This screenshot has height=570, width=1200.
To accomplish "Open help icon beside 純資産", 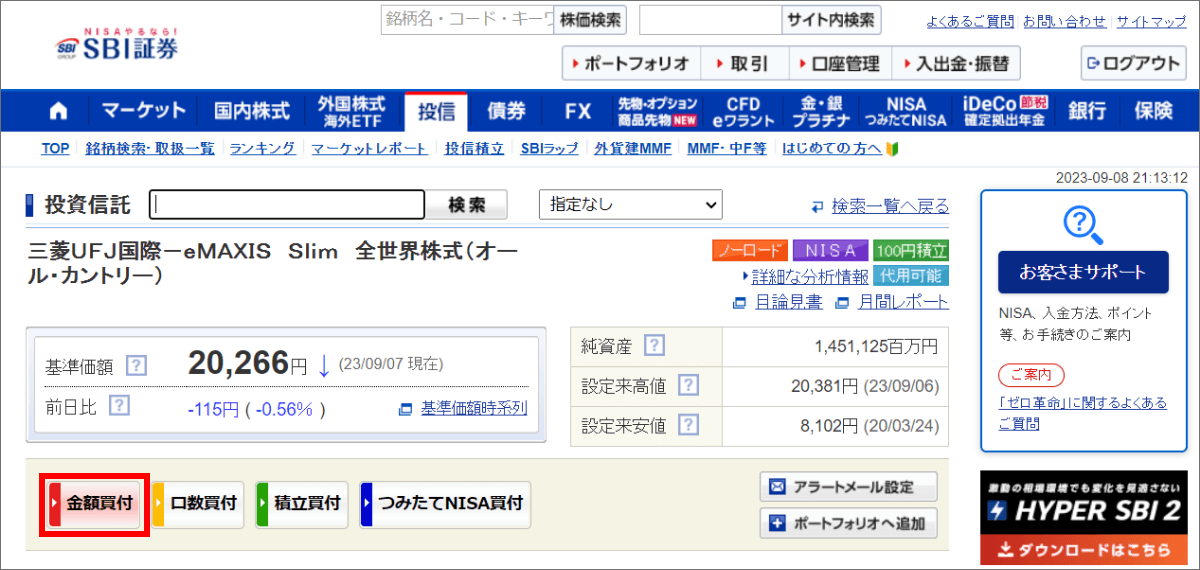I will tap(653, 346).
